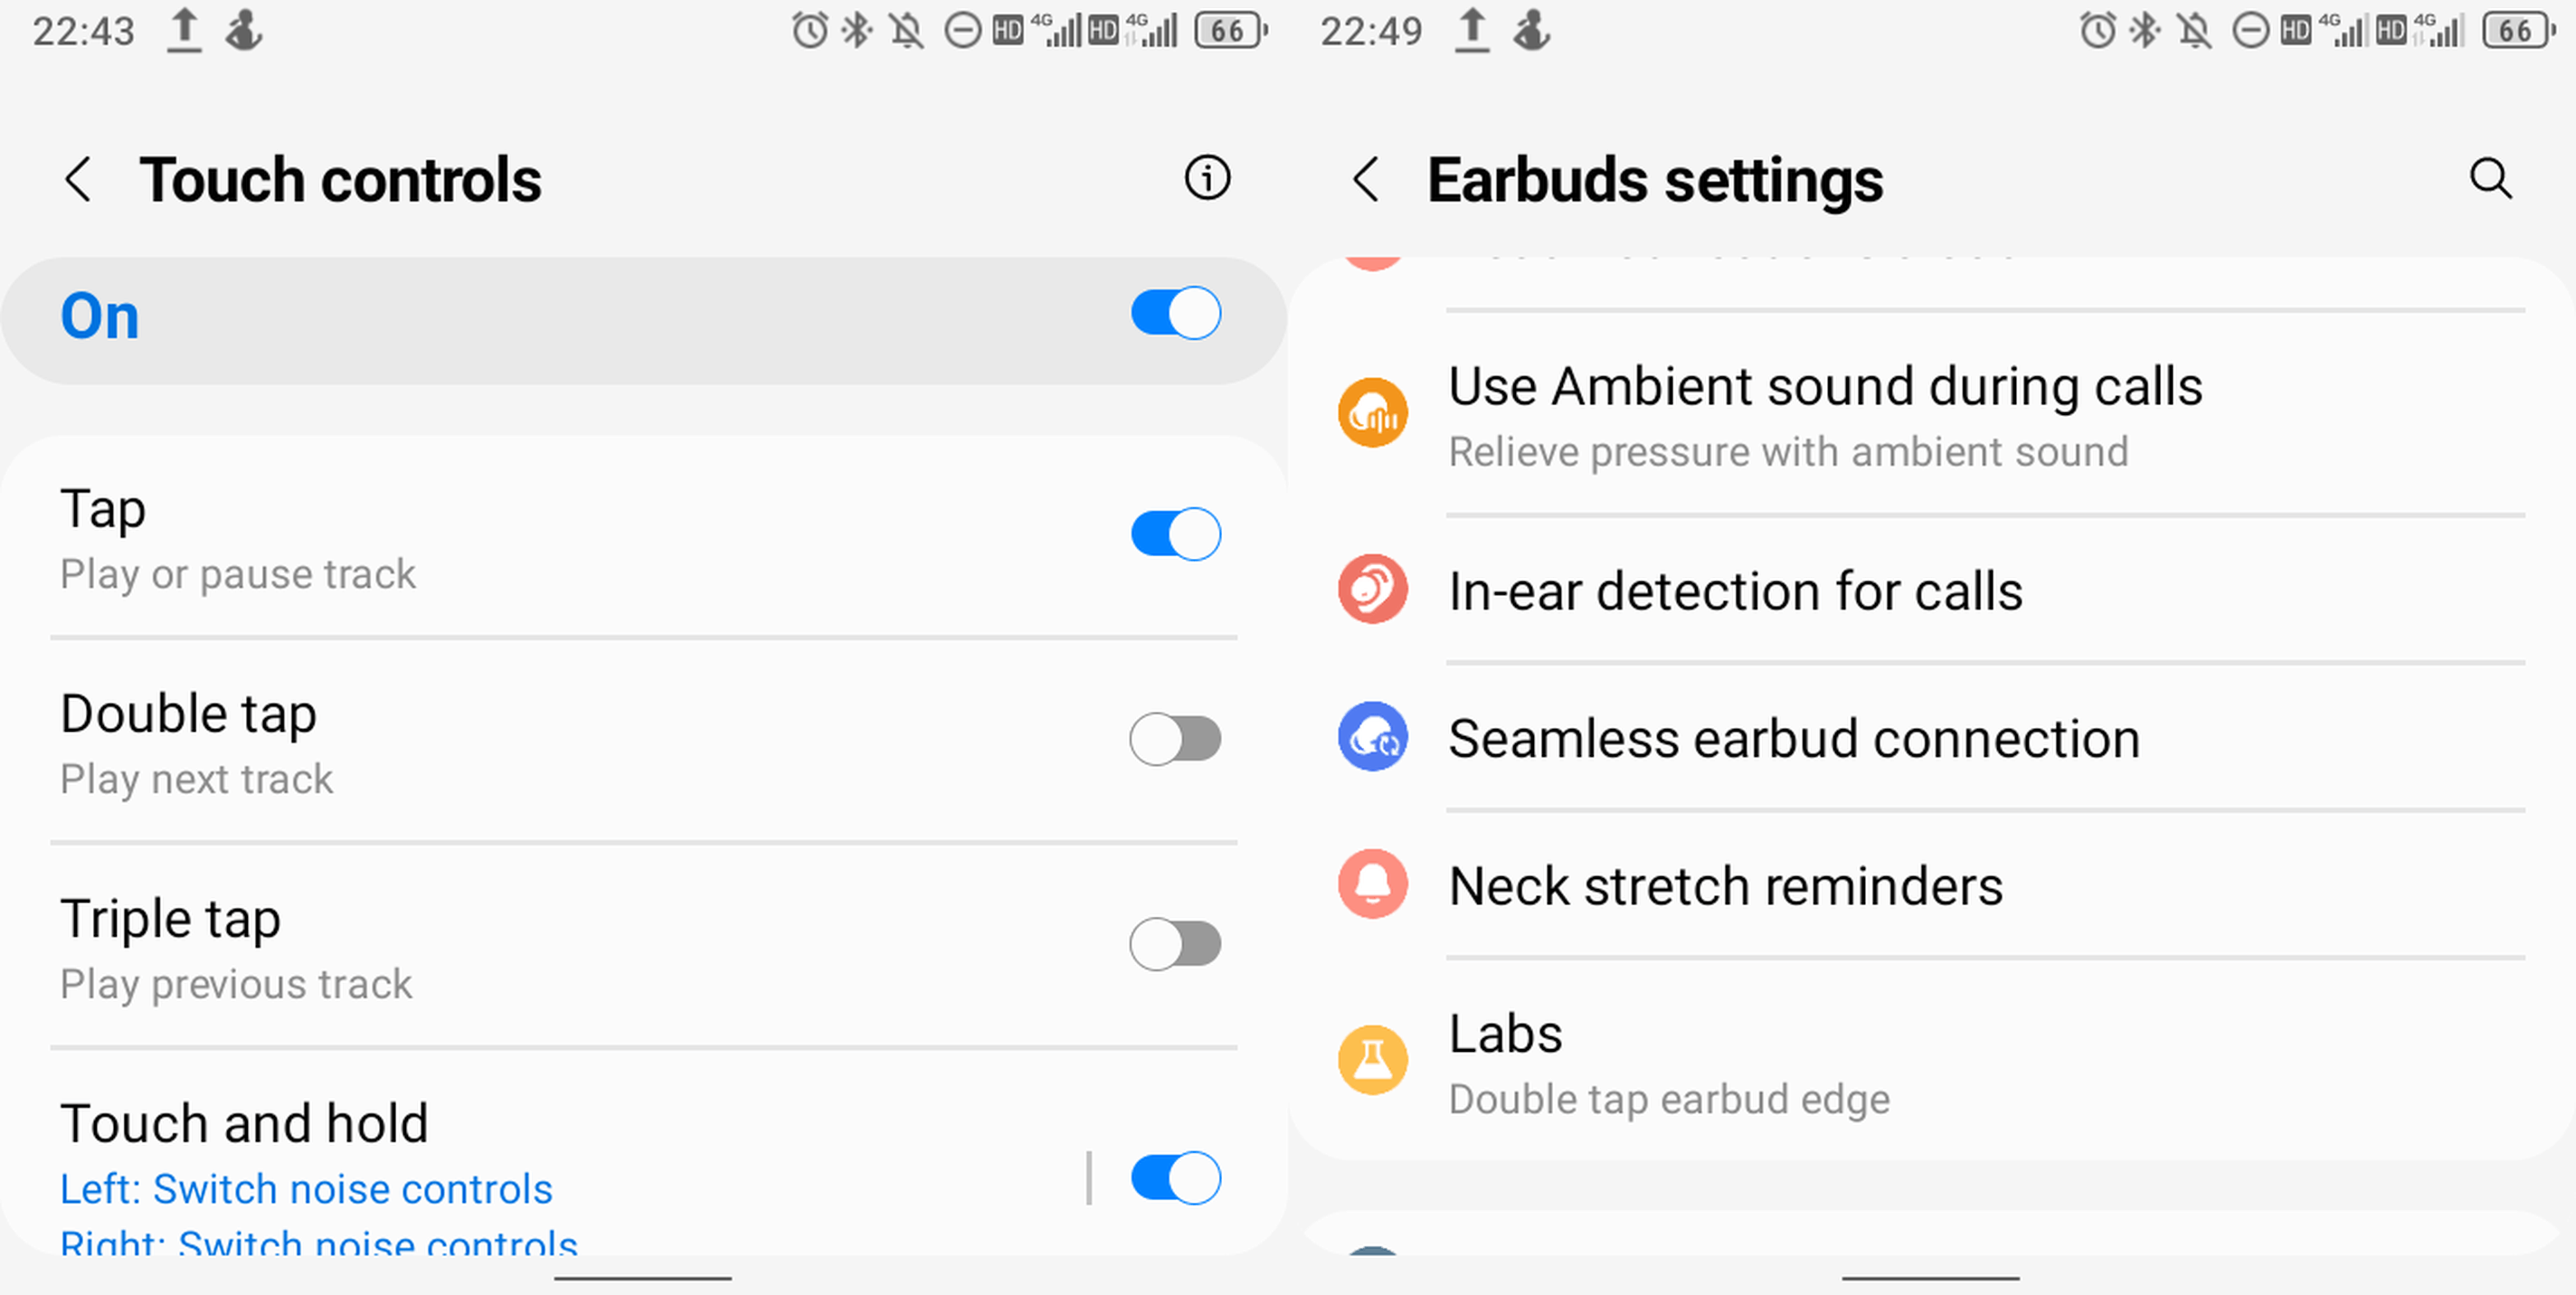Screen dimensions: 2576x1295
Task: Enable Triple tap previous track toggle
Action: 1175,944
